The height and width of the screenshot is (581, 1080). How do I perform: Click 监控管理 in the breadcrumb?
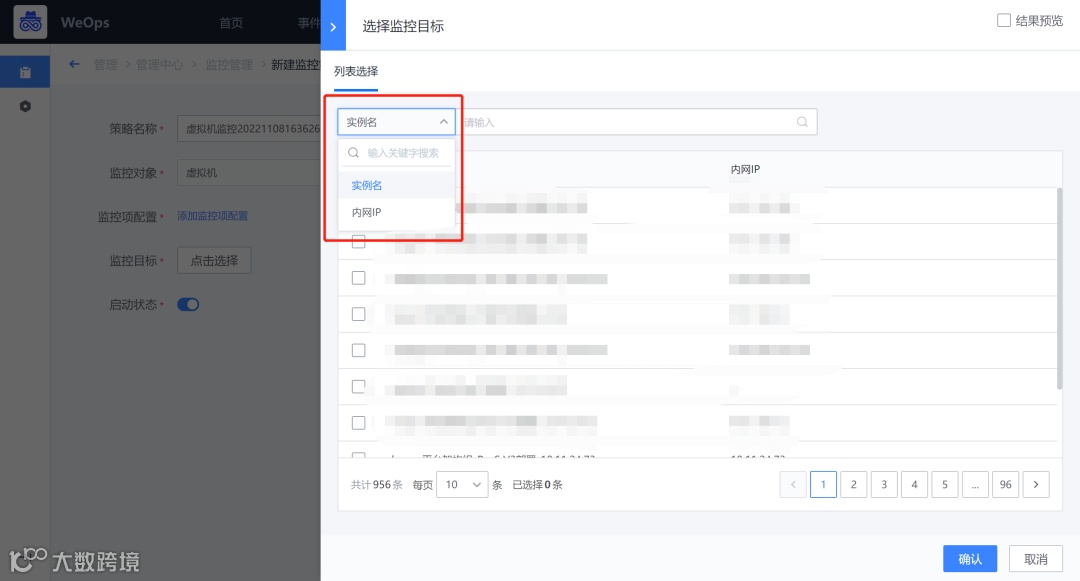click(x=229, y=65)
